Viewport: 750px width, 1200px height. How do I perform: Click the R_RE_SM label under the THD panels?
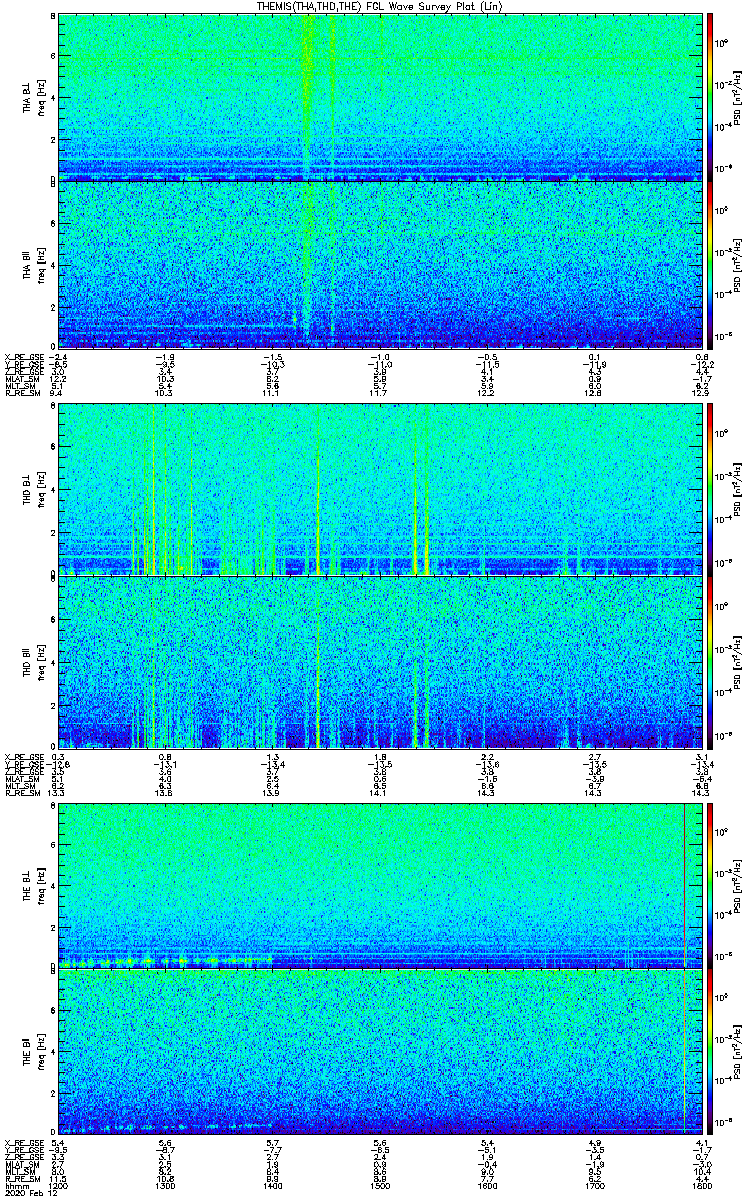19,792
